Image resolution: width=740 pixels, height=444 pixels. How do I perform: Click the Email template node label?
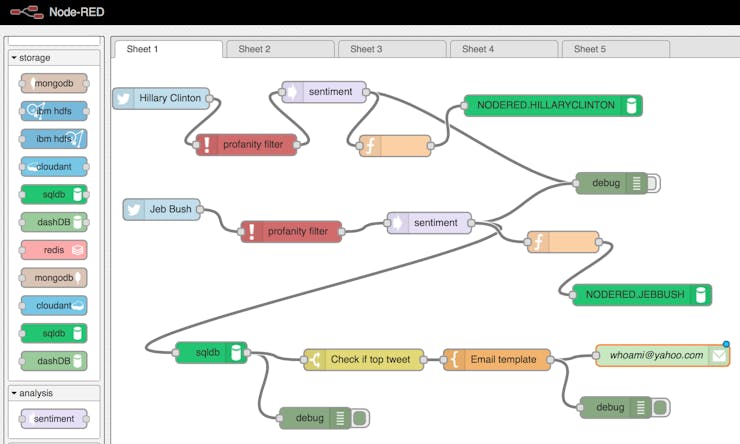(504, 360)
